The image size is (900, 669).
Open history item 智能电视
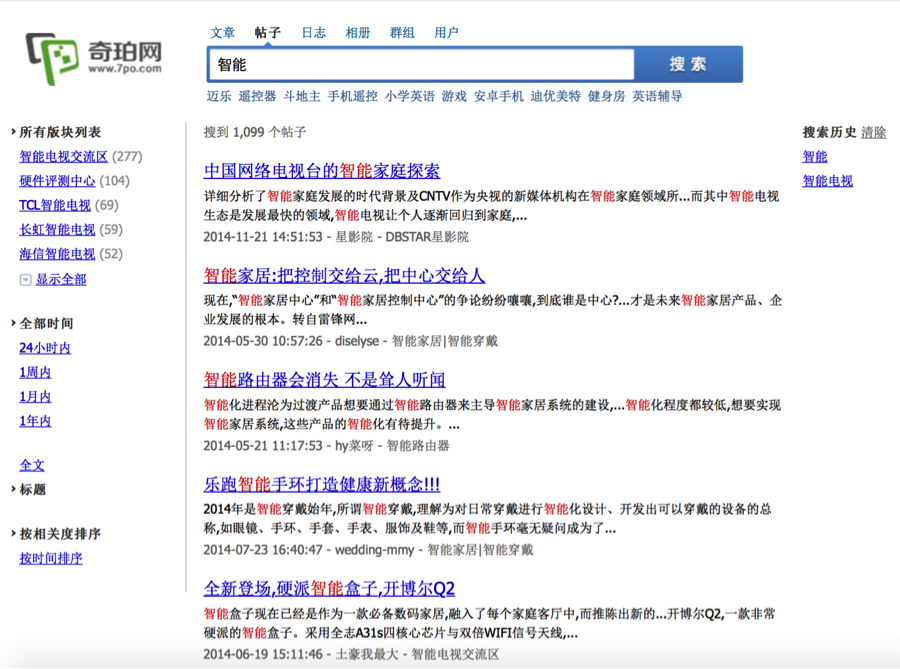[x=828, y=181]
